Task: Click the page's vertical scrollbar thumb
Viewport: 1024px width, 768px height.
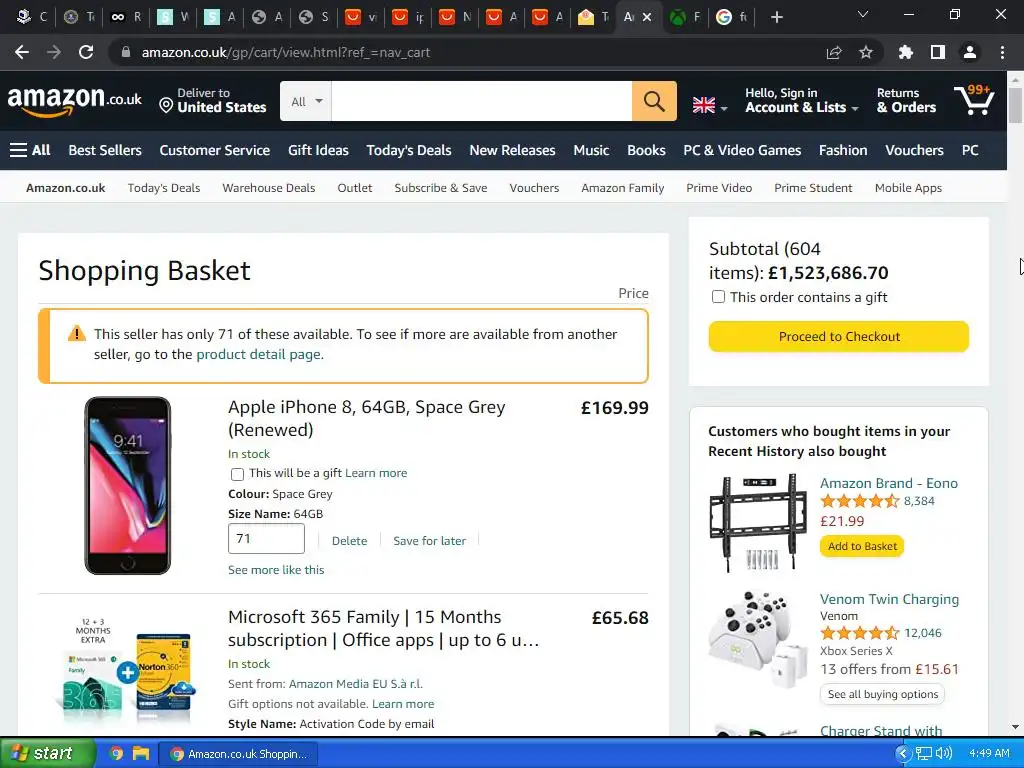Action: coord(1015,104)
